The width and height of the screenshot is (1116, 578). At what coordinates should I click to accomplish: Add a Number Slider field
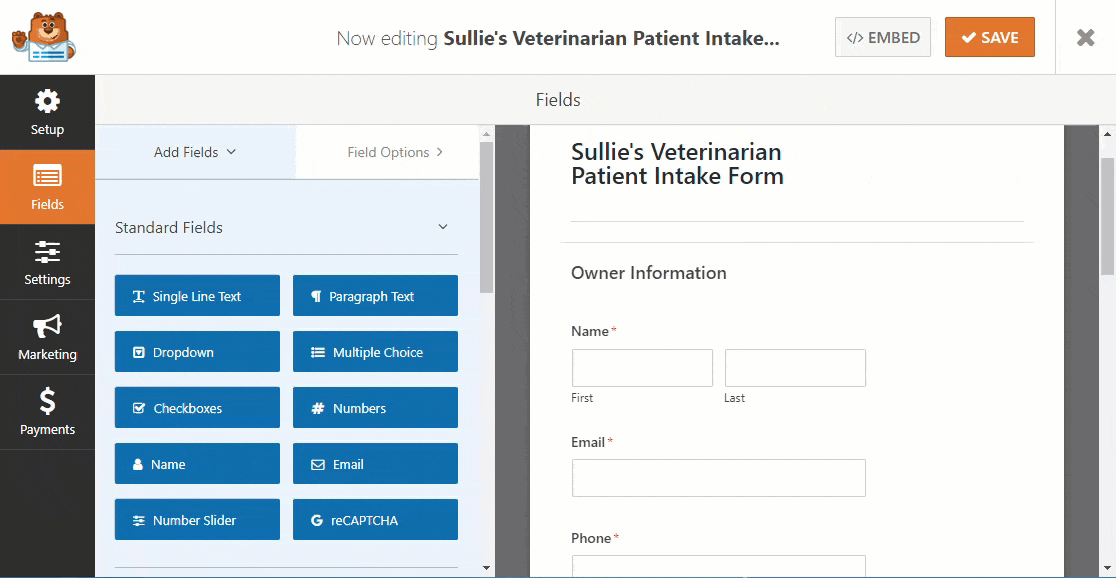pos(197,520)
